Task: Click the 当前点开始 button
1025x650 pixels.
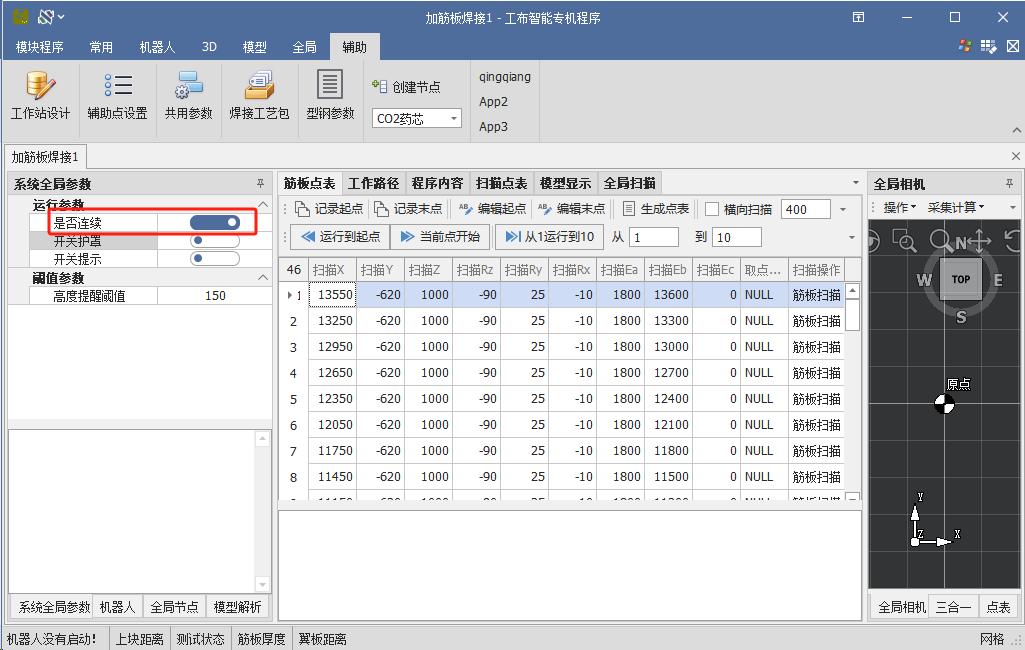Action: coord(440,237)
